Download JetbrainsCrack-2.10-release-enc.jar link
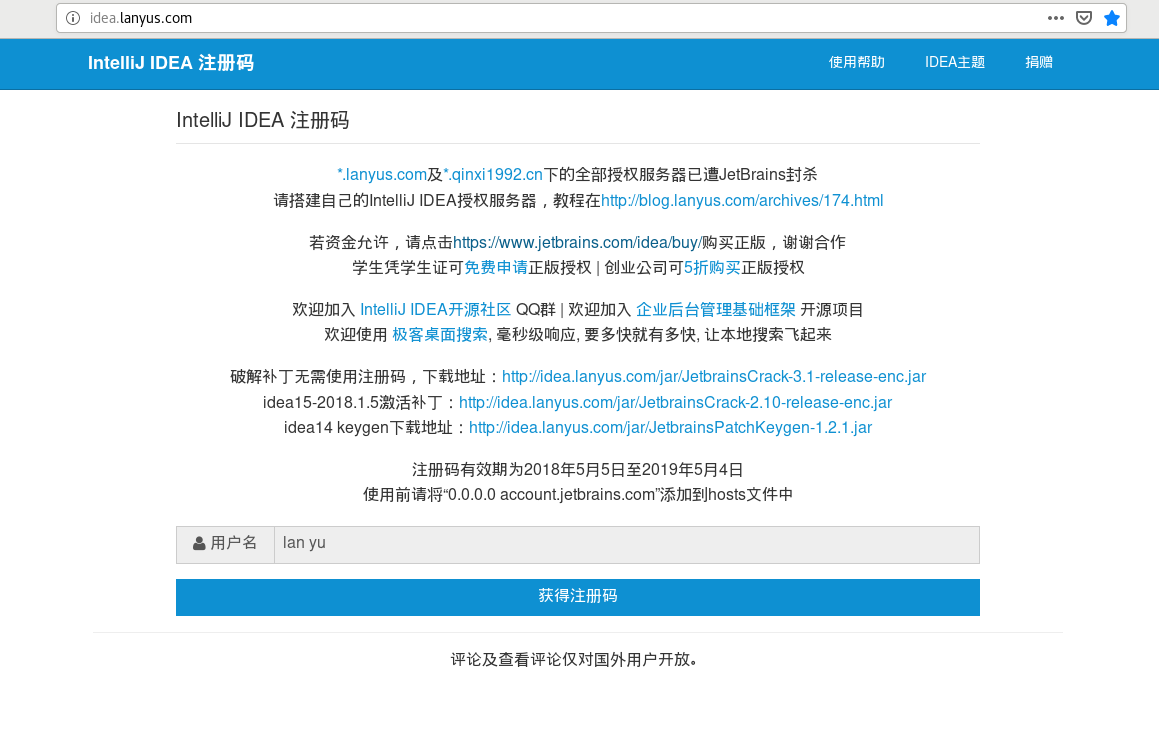The height and width of the screenshot is (739, 1159). click(676, 403)
